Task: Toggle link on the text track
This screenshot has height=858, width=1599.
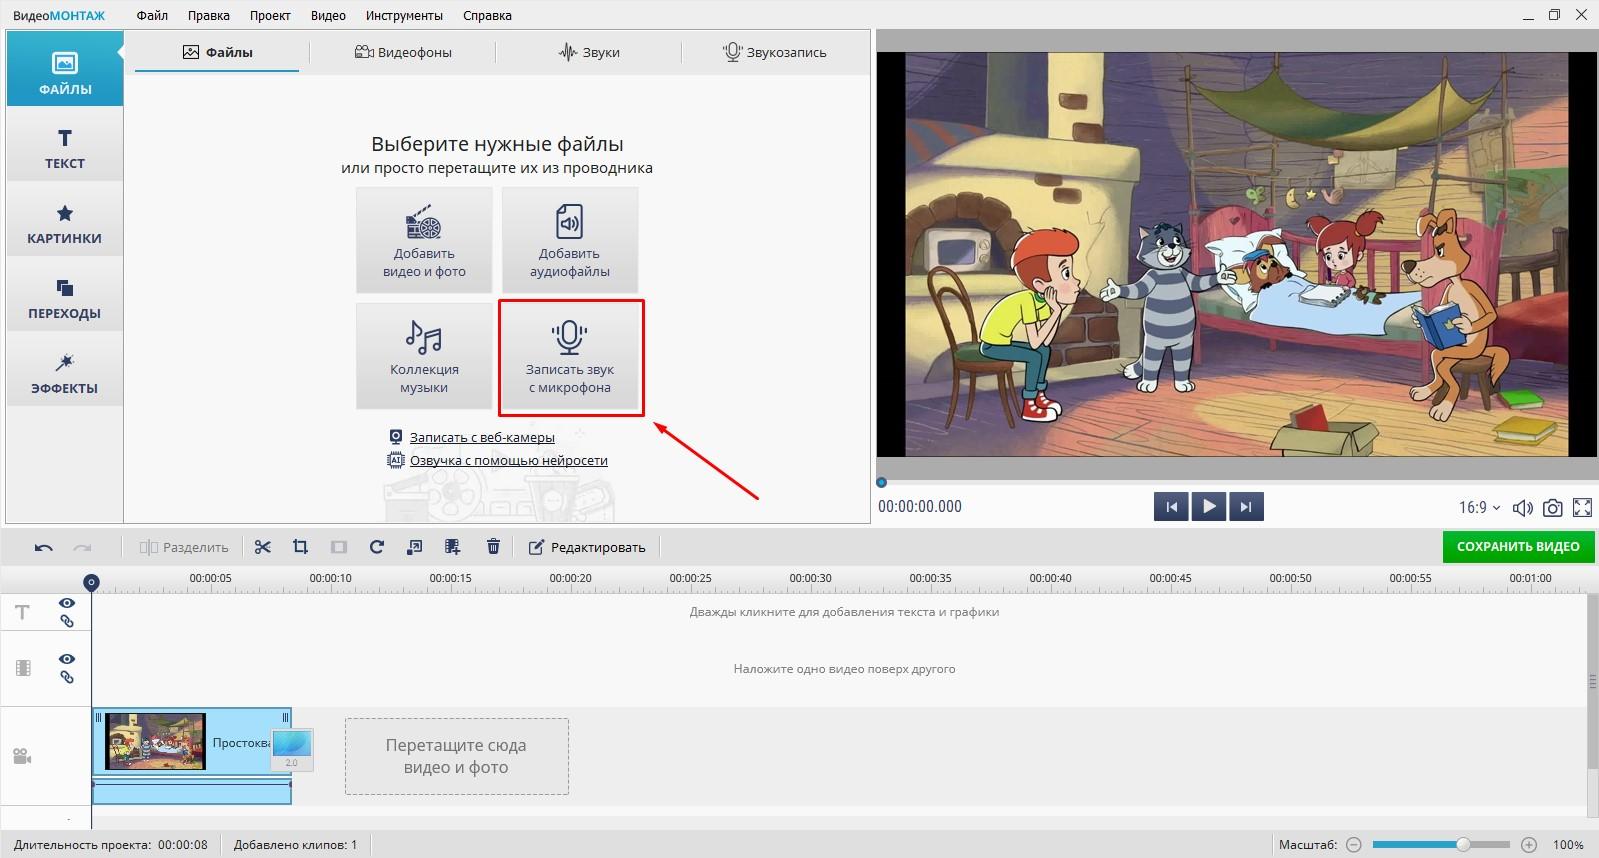Action: point(67,621)
